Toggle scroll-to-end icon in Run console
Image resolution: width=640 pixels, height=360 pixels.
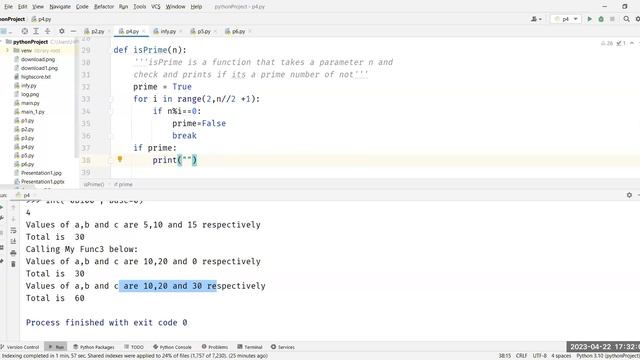point(13,242)
